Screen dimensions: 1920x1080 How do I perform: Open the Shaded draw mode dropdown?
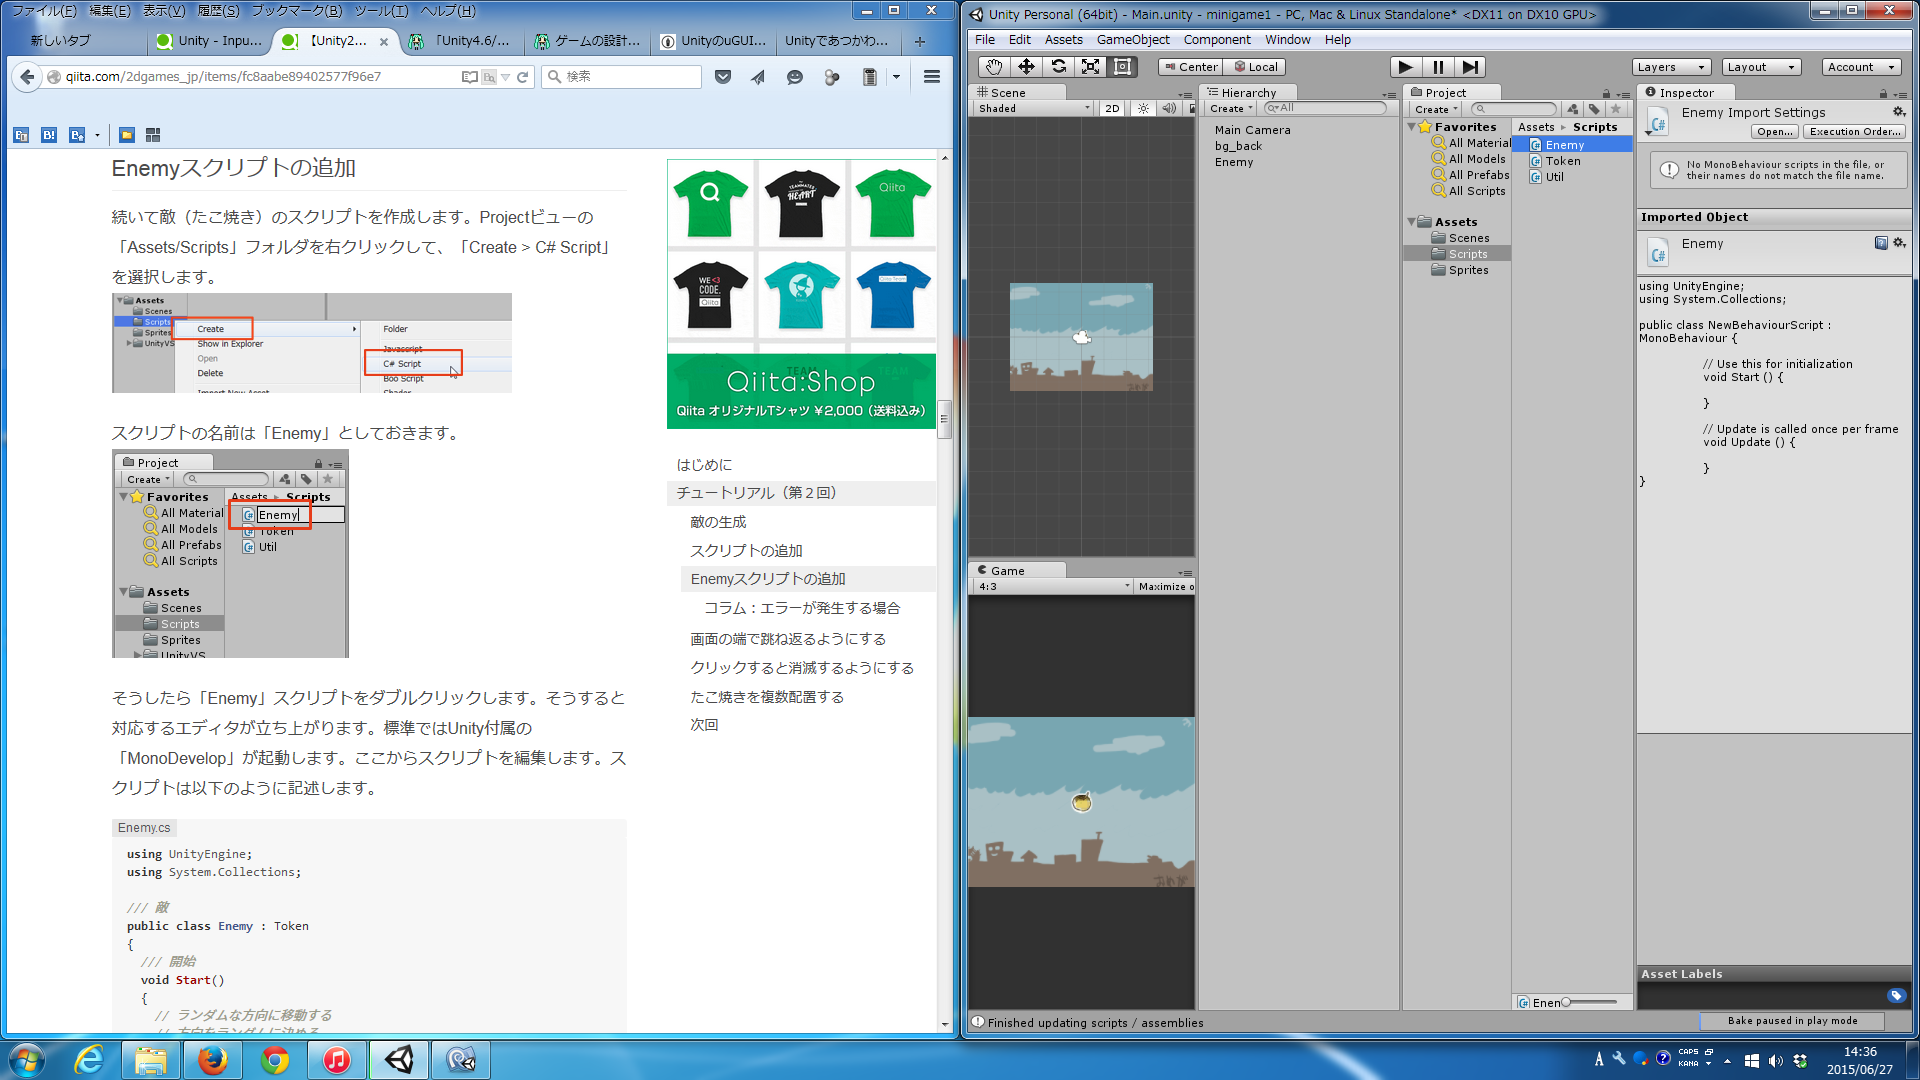(x=1034, y=108)
